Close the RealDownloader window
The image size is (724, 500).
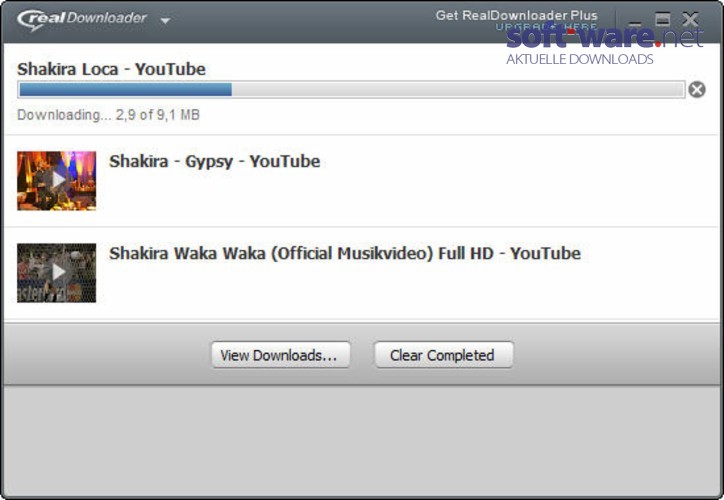pyautogui.click(x=690, y=19)
